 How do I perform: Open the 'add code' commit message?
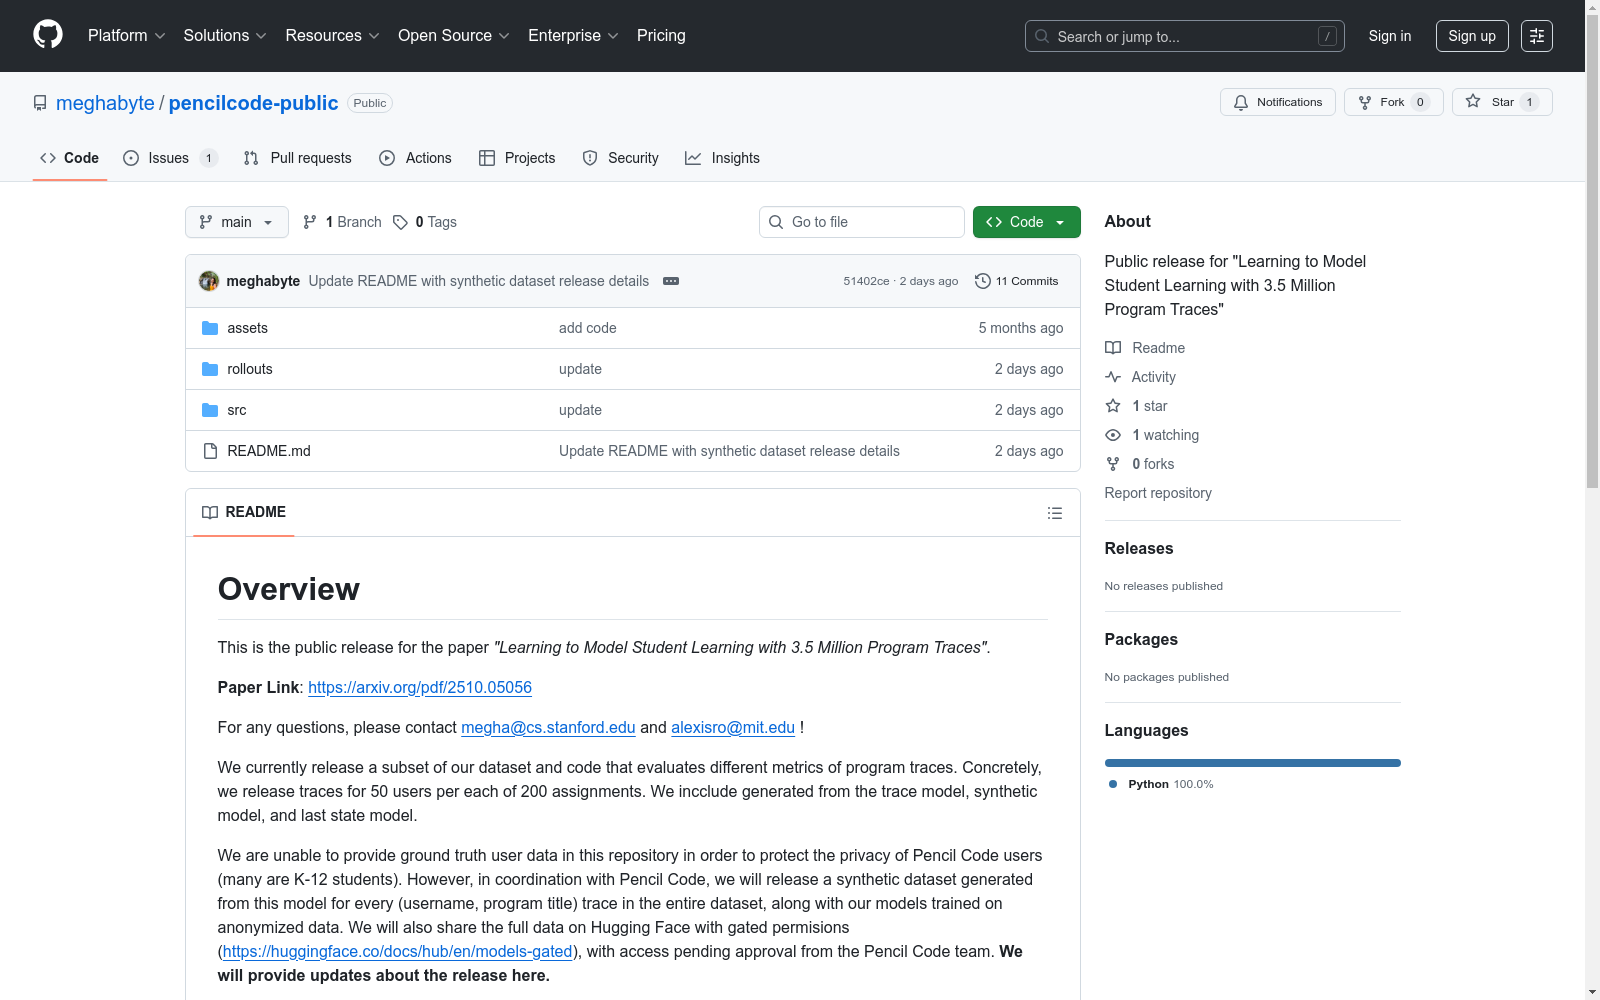coord(588,328)
